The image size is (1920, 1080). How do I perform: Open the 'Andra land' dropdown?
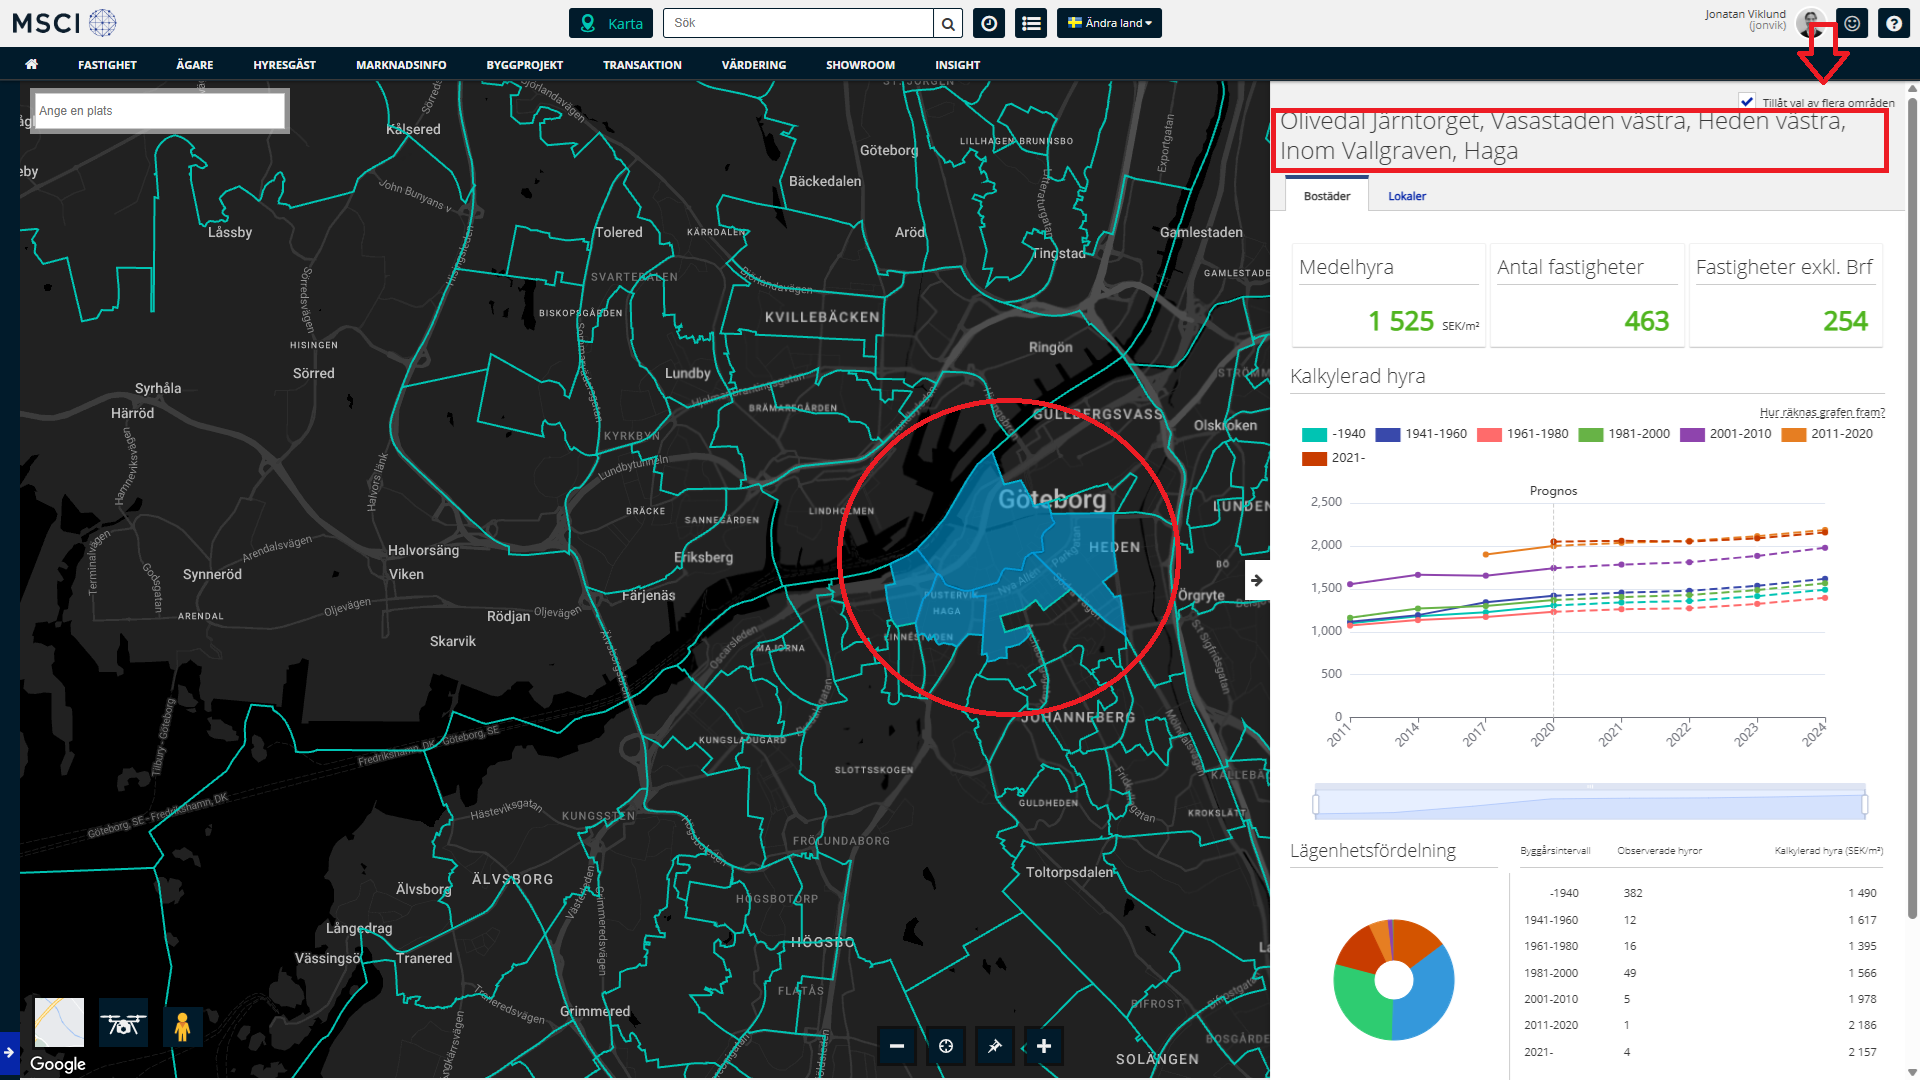[x=1109, y=23]
